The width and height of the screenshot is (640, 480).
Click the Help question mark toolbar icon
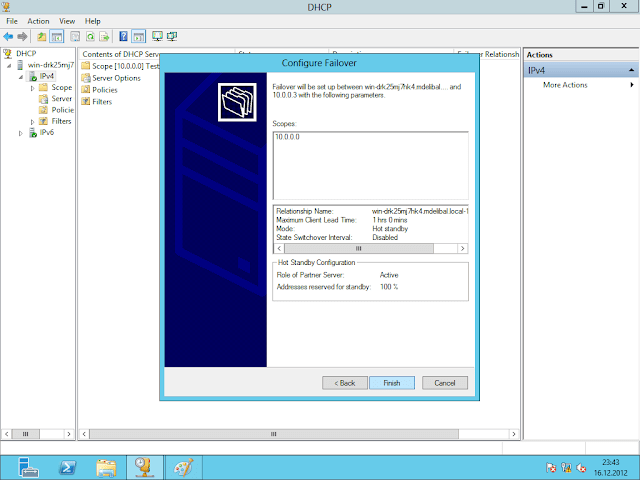coord(123,36)
